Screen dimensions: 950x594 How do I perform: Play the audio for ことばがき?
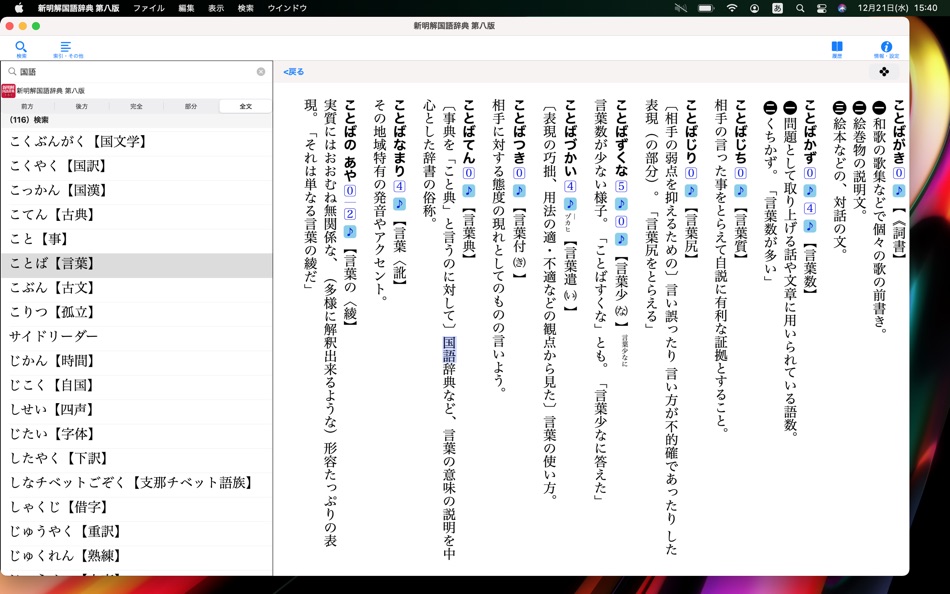(899, 190)
